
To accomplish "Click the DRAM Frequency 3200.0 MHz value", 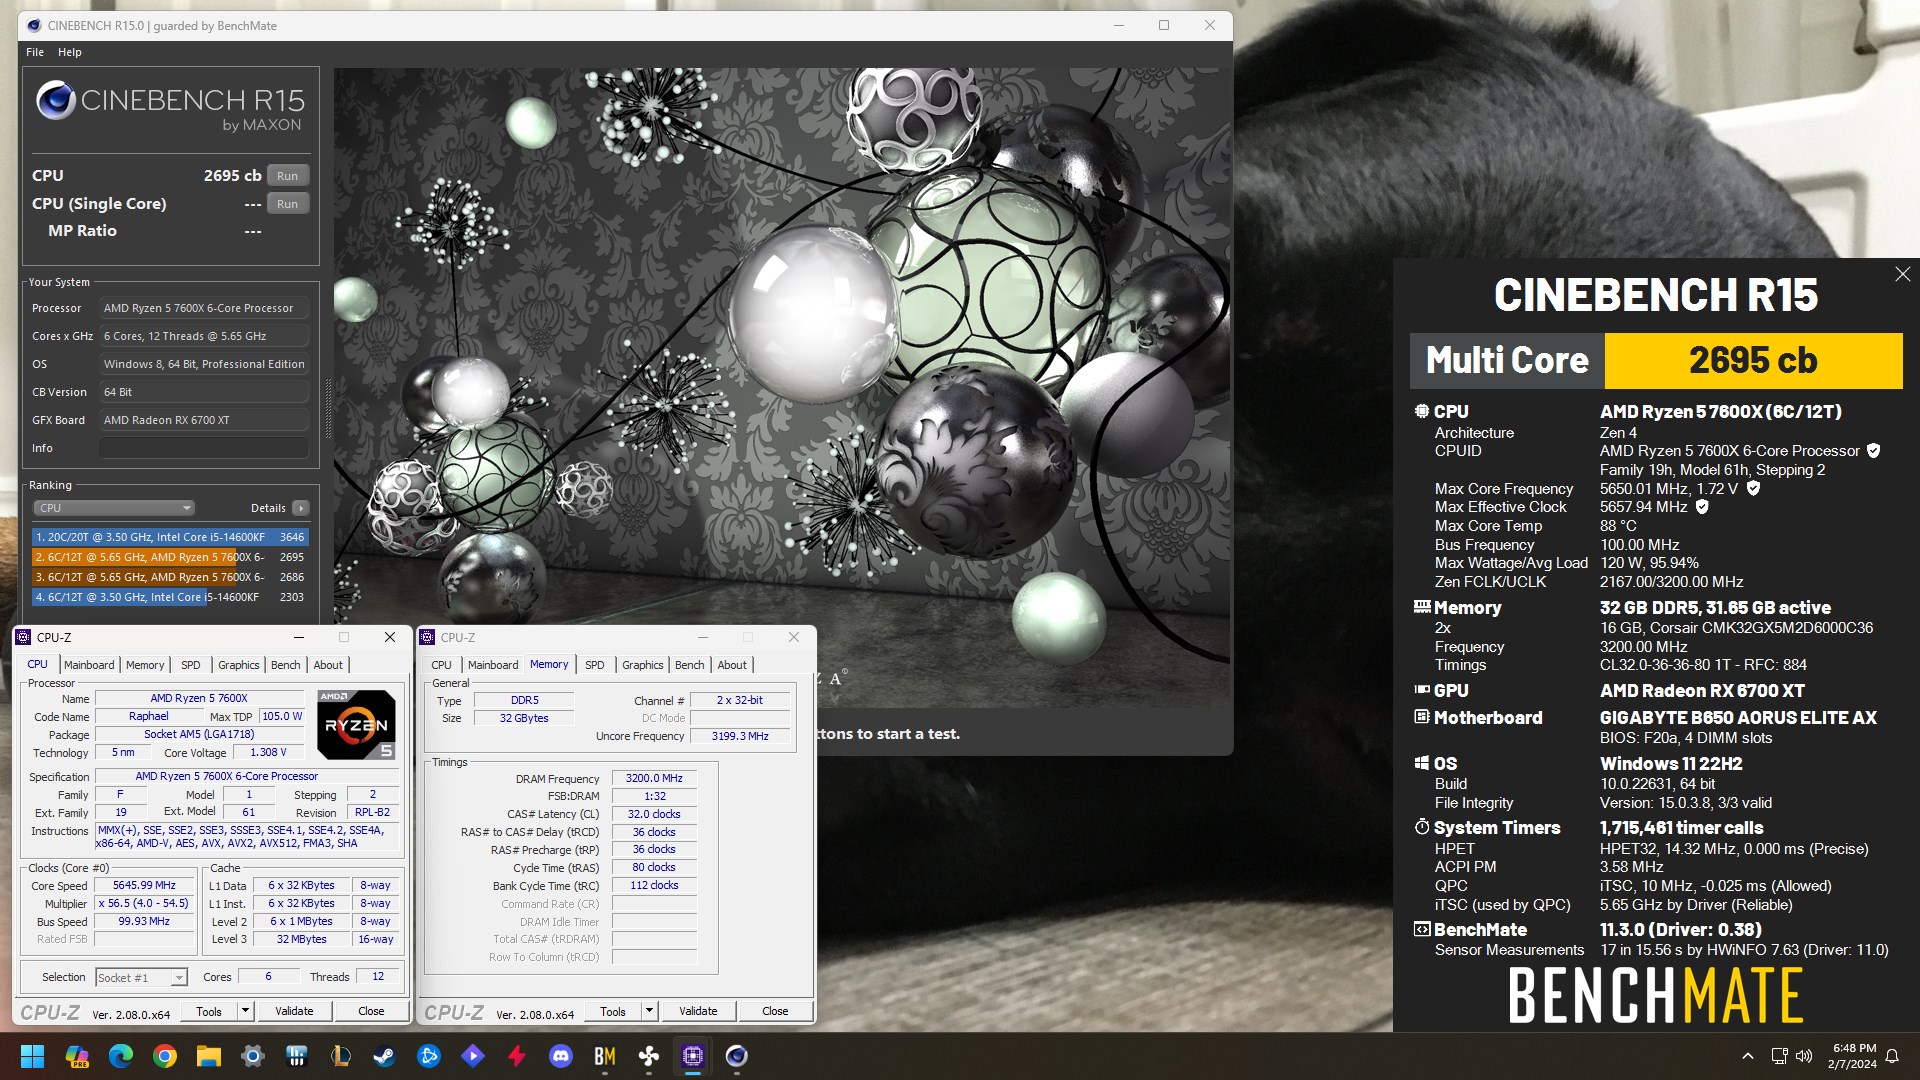I will click(654, 778).
